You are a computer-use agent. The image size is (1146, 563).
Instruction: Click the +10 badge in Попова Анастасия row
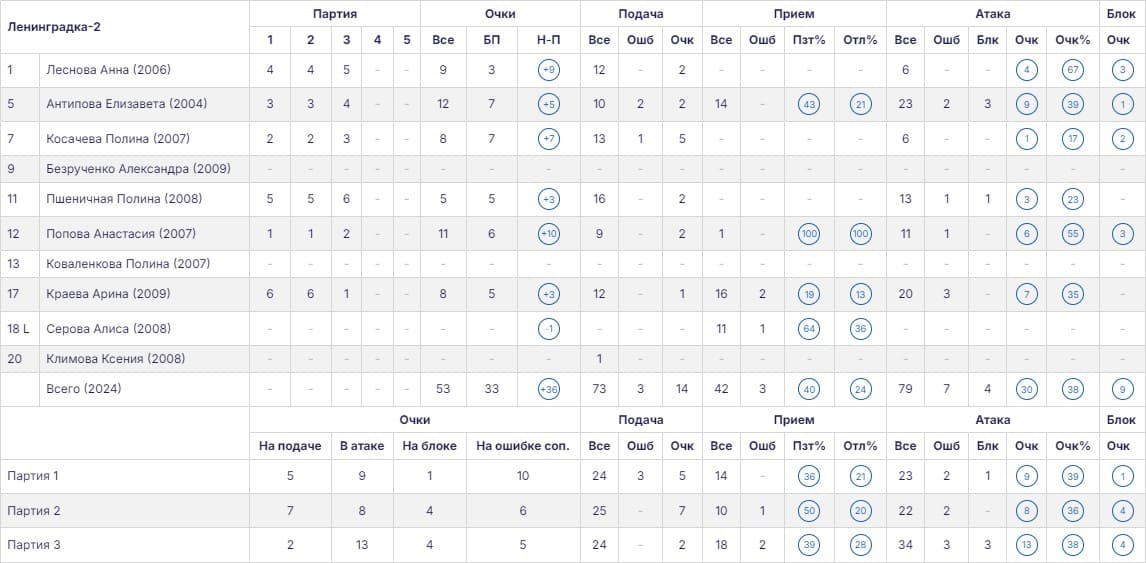click(548, 234)
